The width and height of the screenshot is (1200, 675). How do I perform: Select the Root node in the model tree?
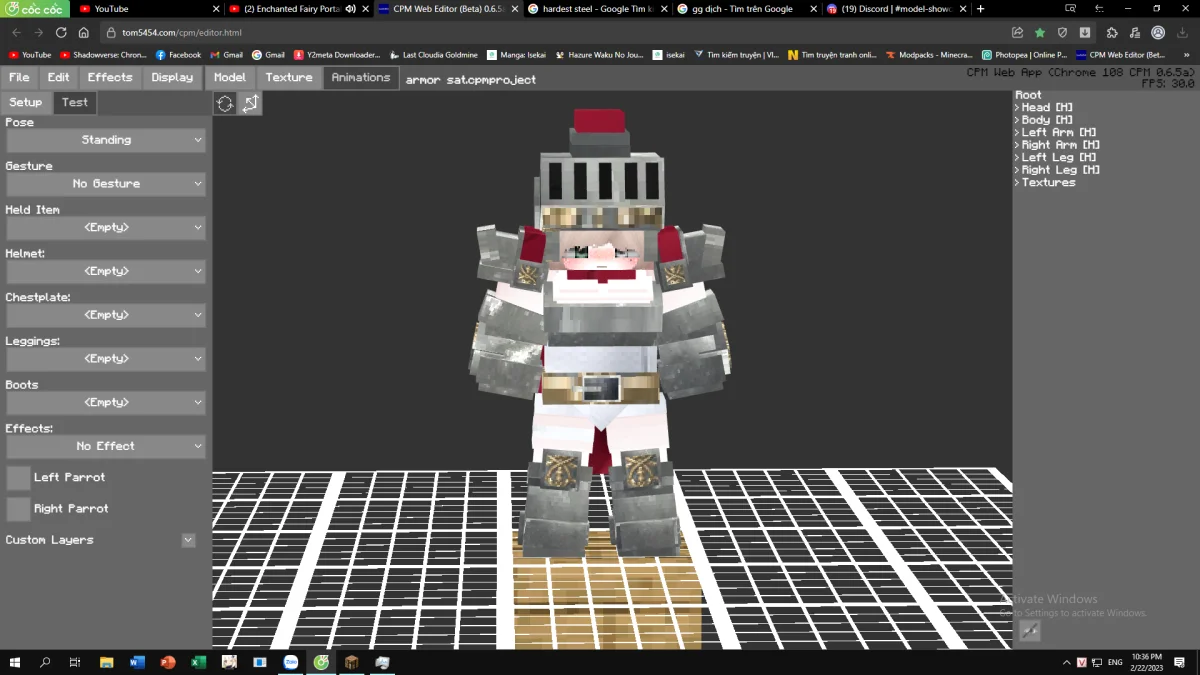click(1028, 95)
